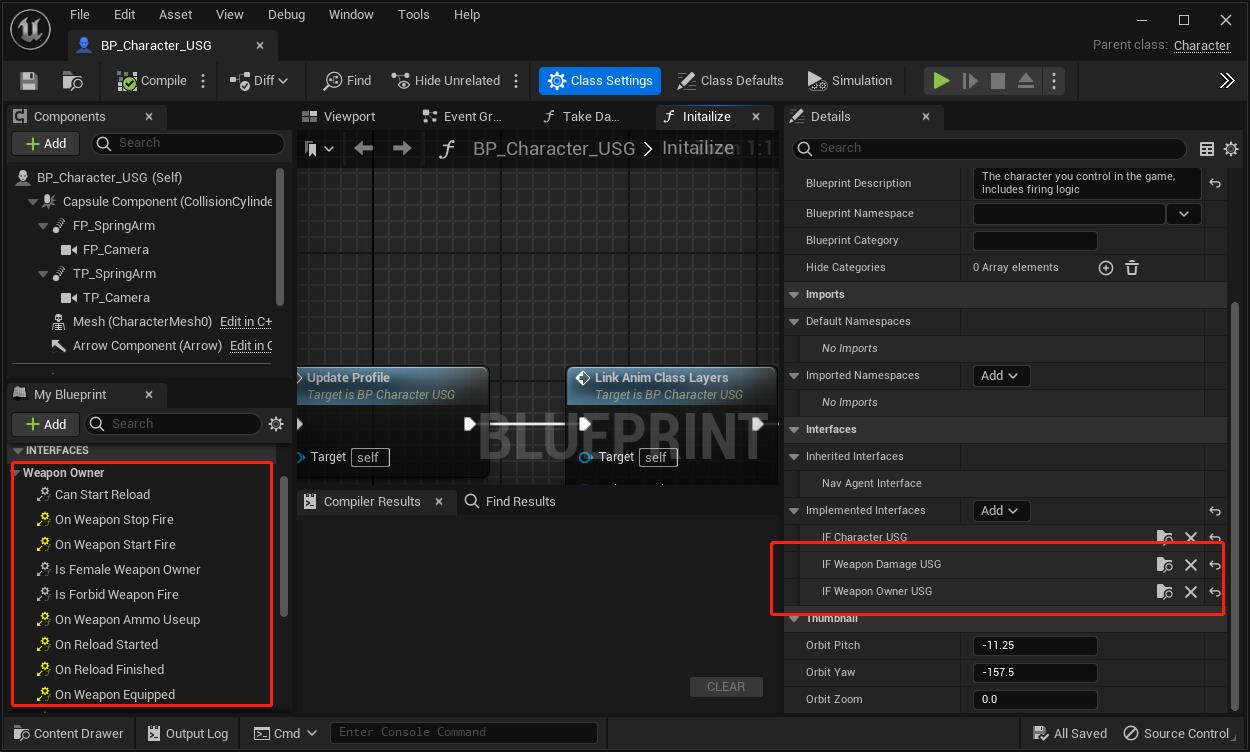Navigate back with the left arrow

click(x=364, y=148)
